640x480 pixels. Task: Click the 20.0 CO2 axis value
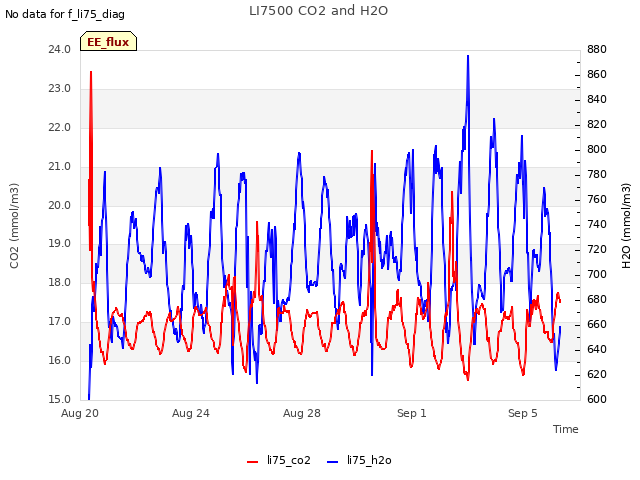[x=60, y=205]
